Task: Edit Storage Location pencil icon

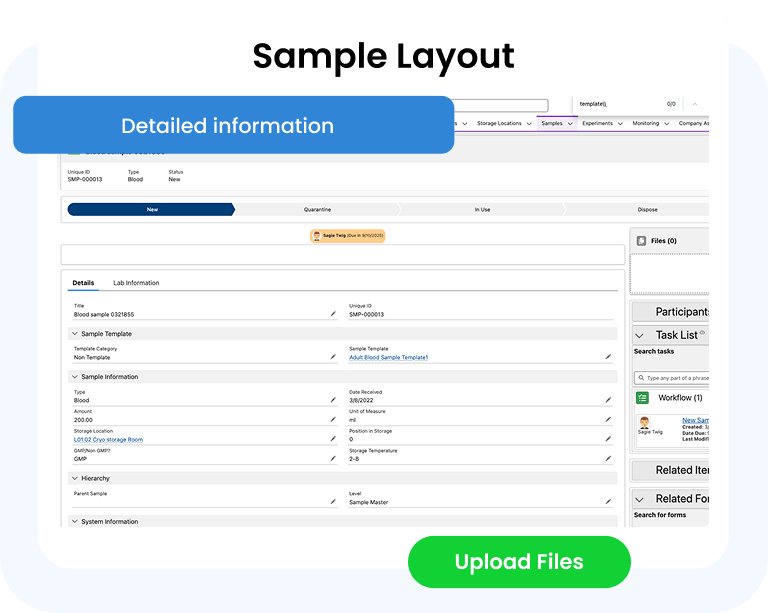Action: [x=333, y=439]
